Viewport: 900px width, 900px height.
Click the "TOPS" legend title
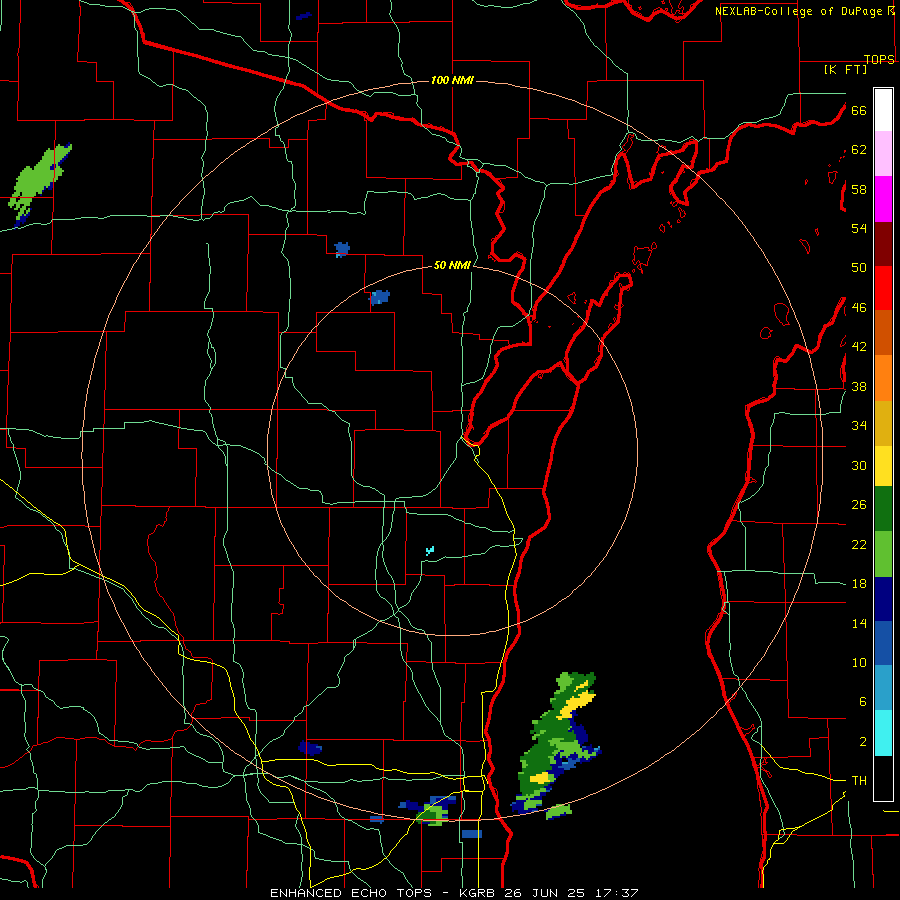[879, 59]
